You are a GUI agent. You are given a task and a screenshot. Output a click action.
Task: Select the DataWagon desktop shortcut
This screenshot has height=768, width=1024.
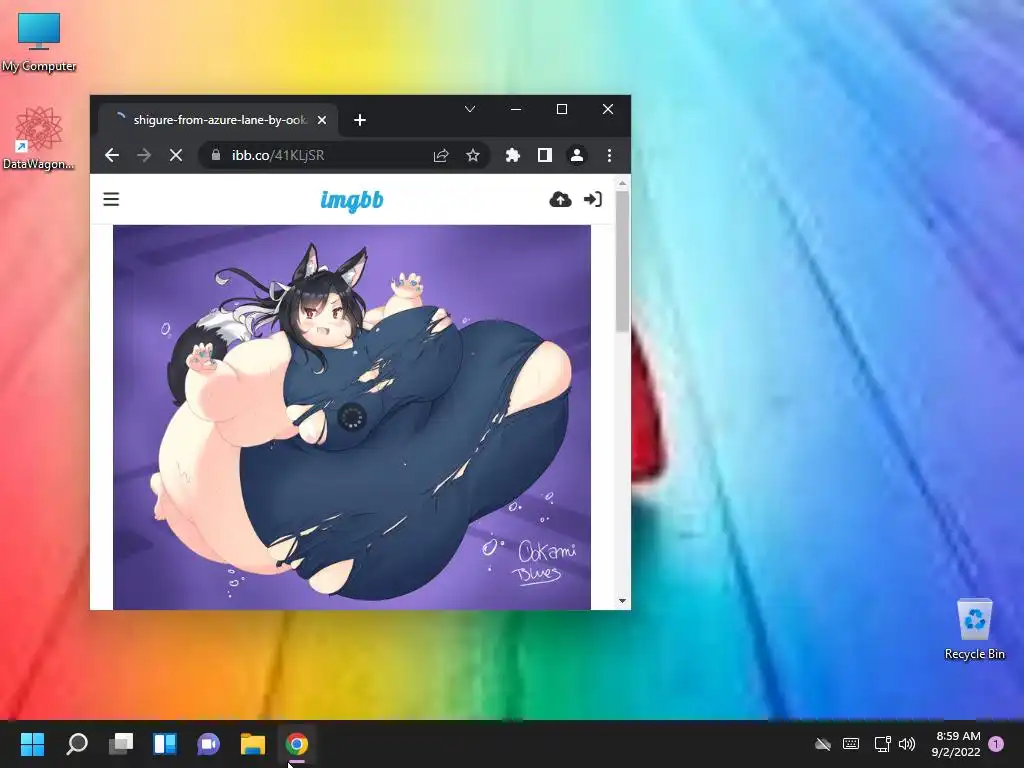[39, 138]
